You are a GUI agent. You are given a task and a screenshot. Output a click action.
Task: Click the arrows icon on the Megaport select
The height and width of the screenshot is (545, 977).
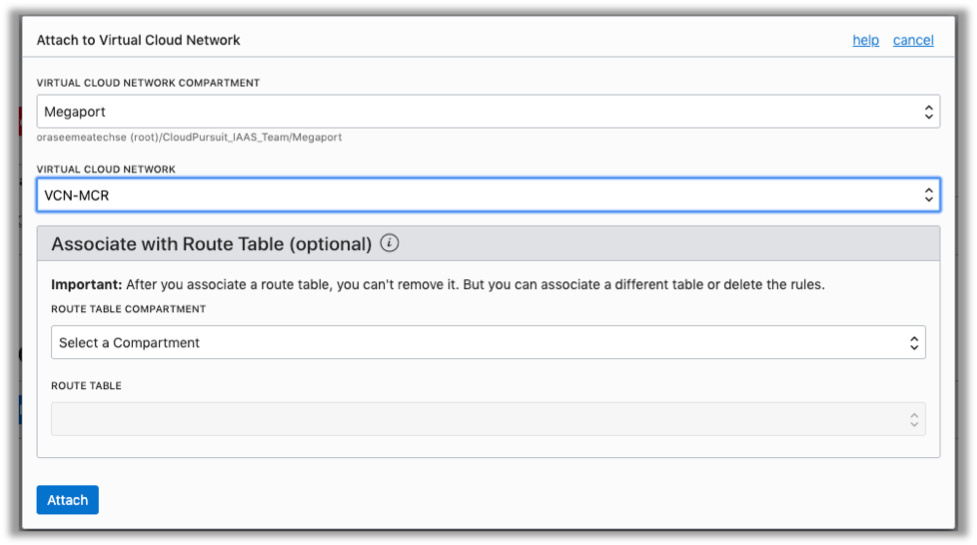coord(928,112)
